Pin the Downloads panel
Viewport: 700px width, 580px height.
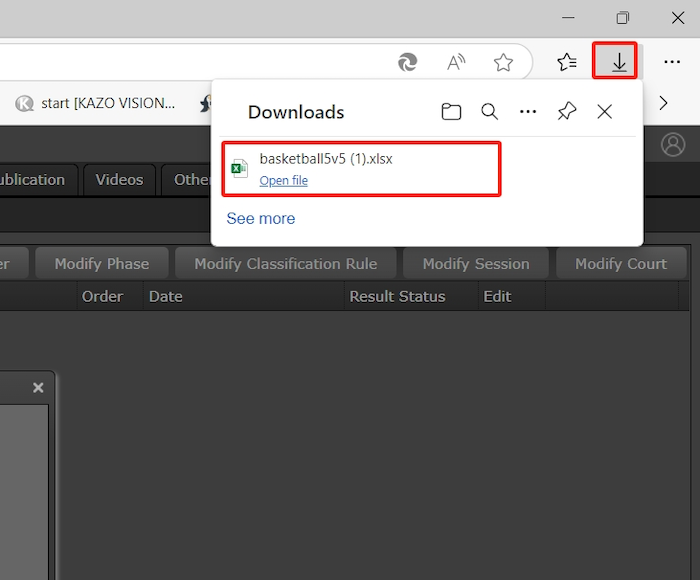(x=567, y=112)
